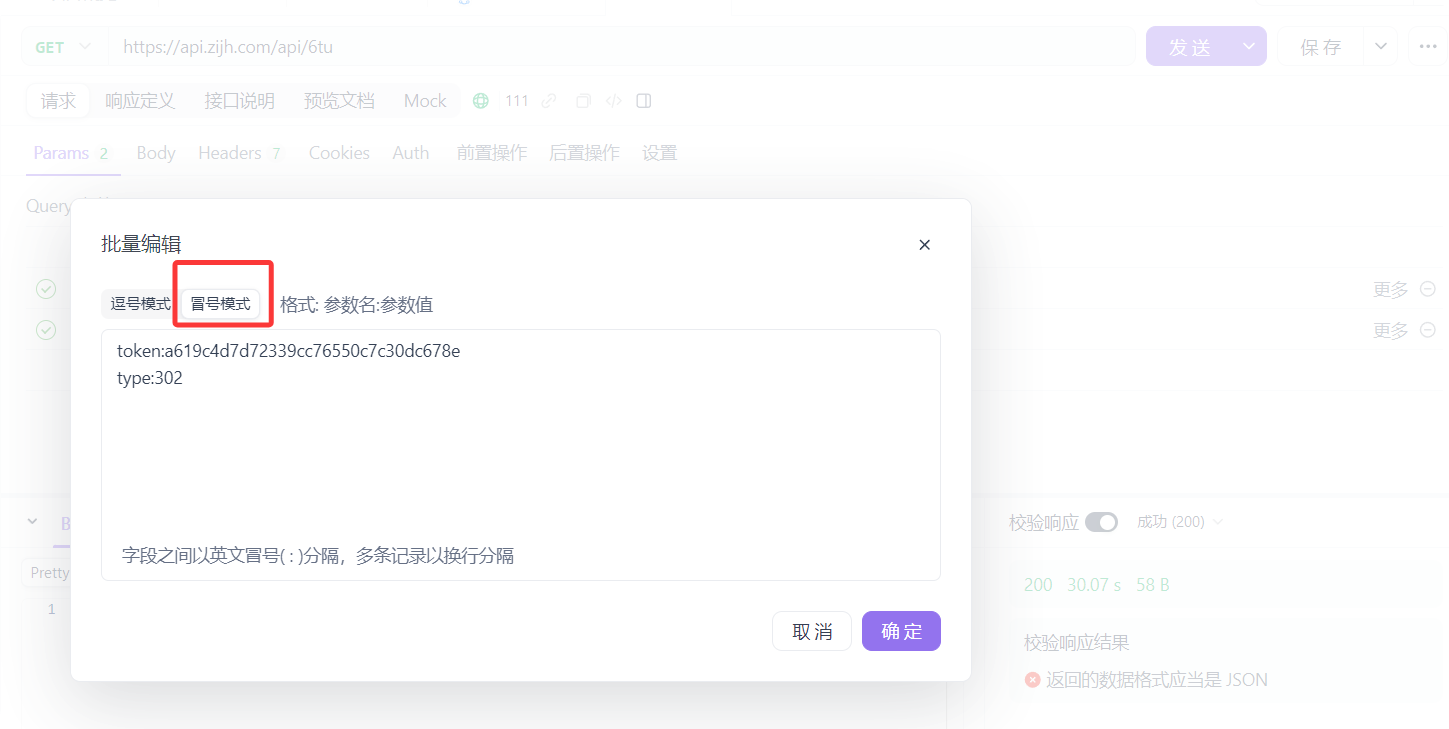Open the GET method dropdown

coord(60,46)
